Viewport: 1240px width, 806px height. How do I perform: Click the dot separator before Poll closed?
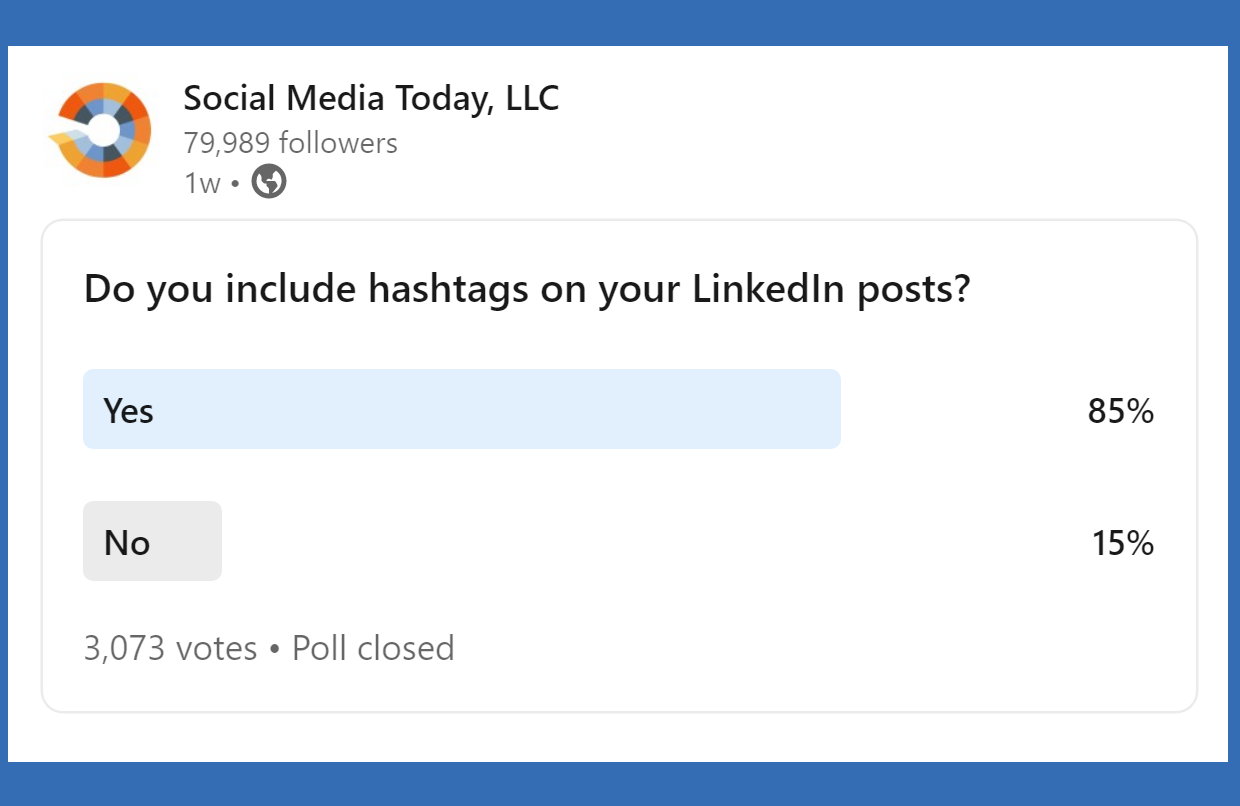point(275,649)
